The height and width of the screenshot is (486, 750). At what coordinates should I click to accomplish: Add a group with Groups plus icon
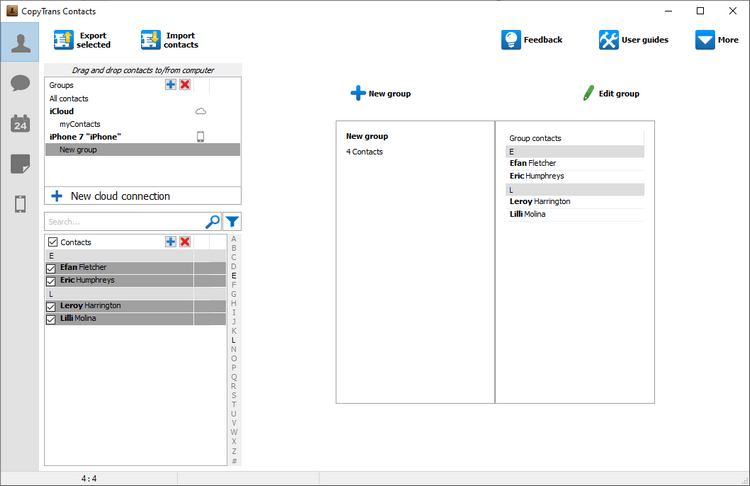coord(171,85)
